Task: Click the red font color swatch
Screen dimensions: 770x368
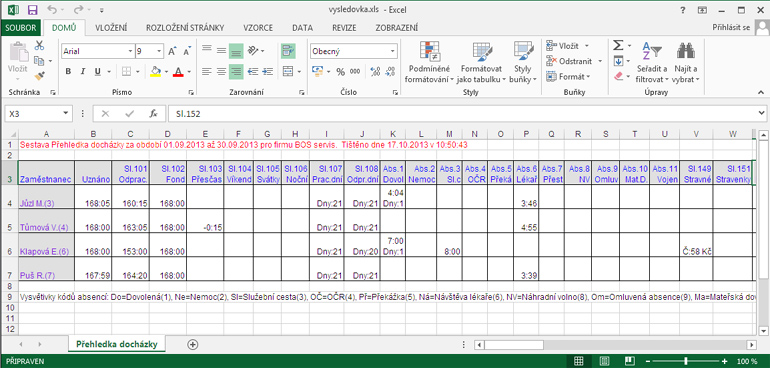Action: [x=178, y=72]
